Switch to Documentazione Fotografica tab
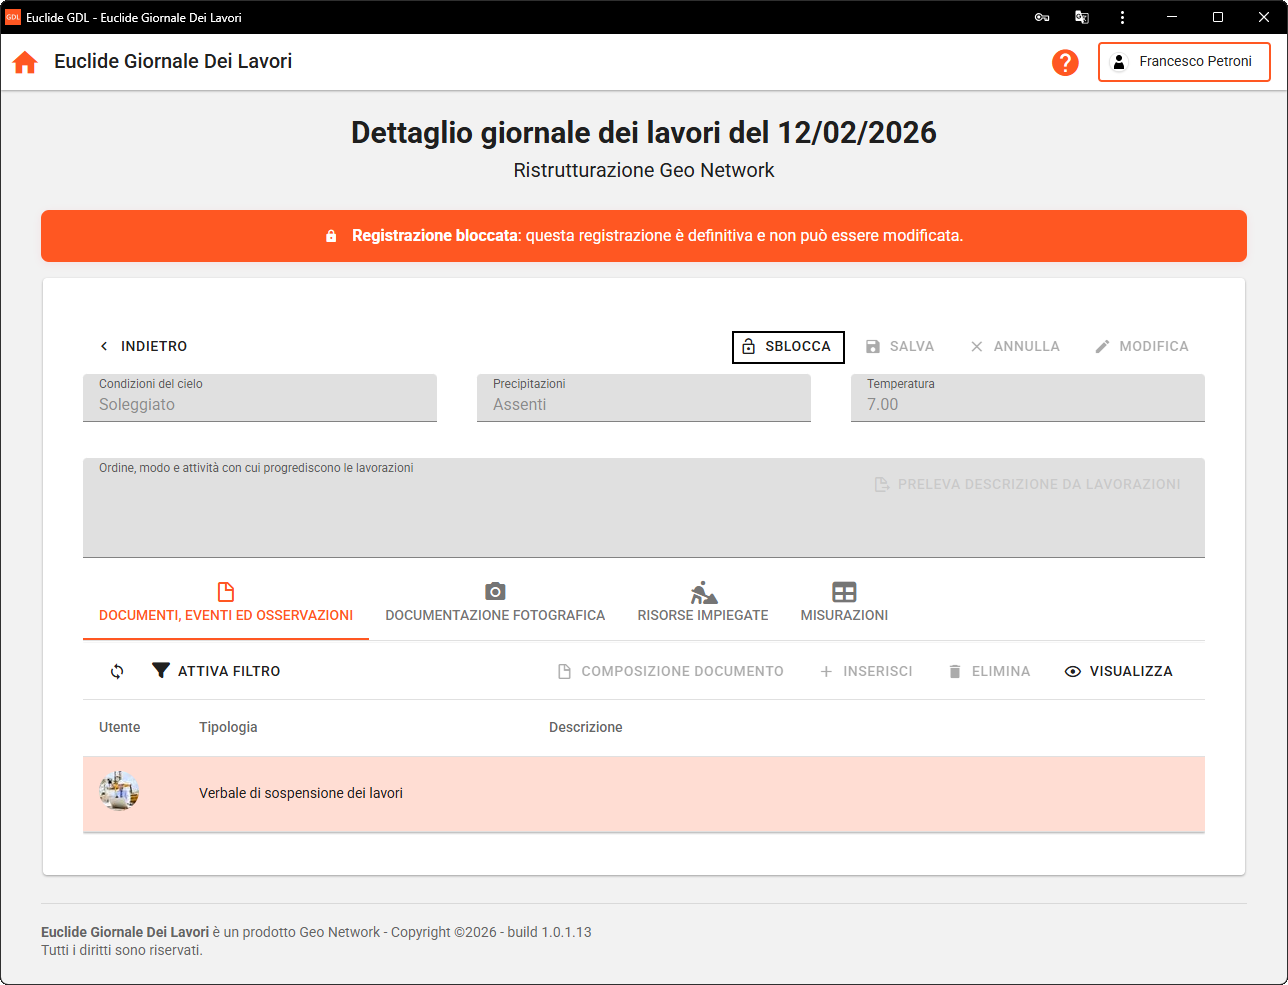Image resolution: width=1288 pixels, height=985 pixels. tap(495, 603)
